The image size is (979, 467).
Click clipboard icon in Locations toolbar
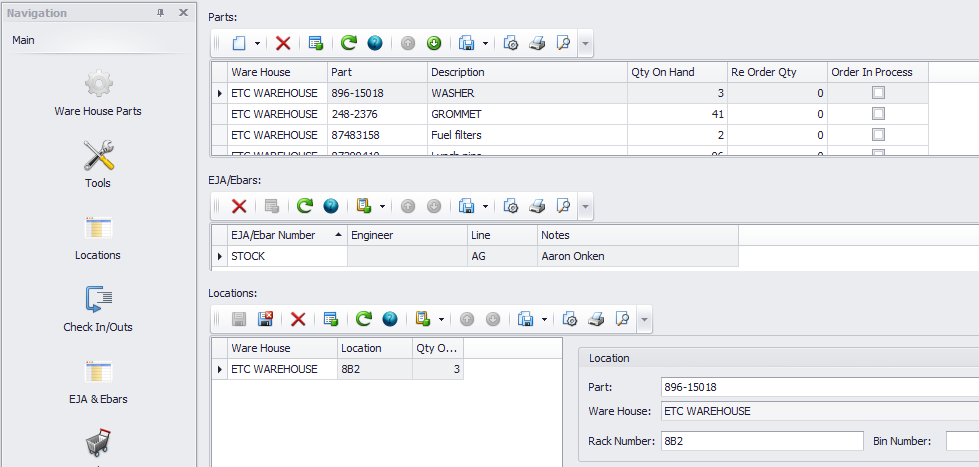(x=423, y=319)
